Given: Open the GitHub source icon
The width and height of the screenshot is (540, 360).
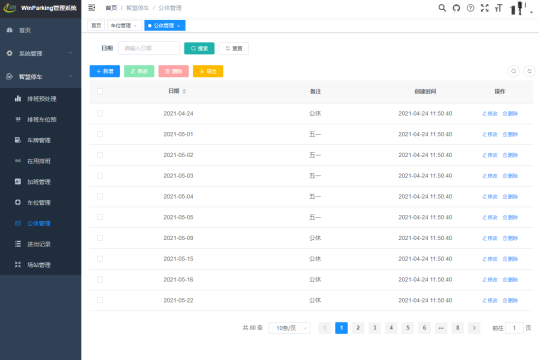Looking at the screenshot, I should coord(456,8).
